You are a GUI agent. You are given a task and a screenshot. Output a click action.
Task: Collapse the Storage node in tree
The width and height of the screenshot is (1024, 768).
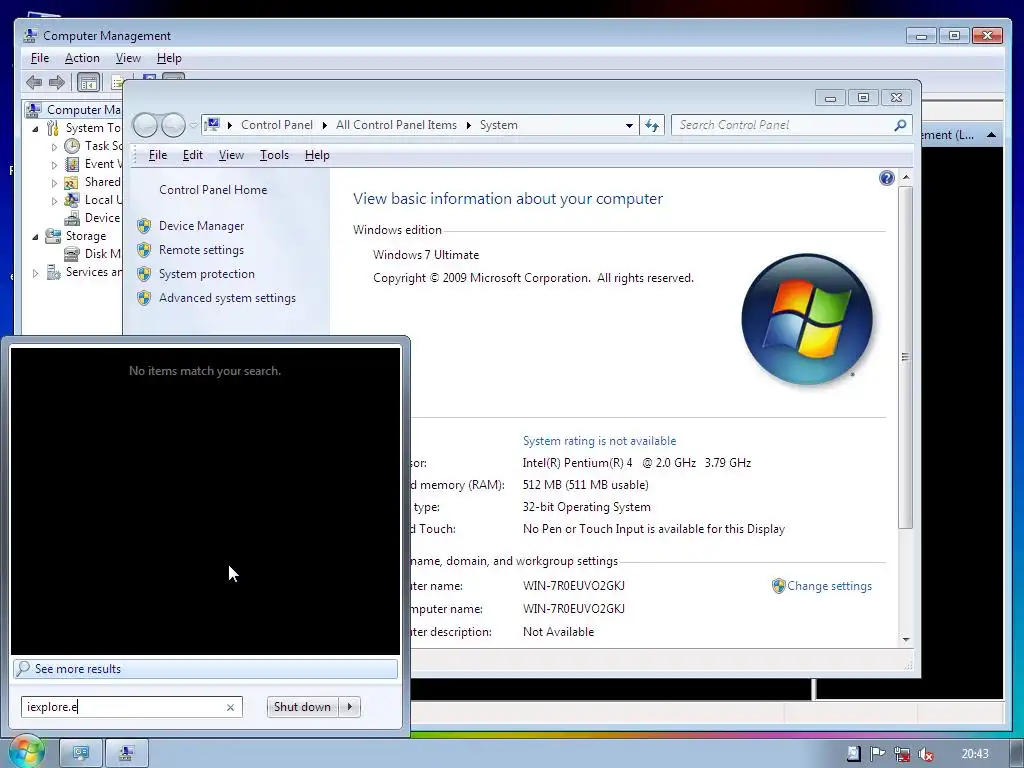pos(35,237)
